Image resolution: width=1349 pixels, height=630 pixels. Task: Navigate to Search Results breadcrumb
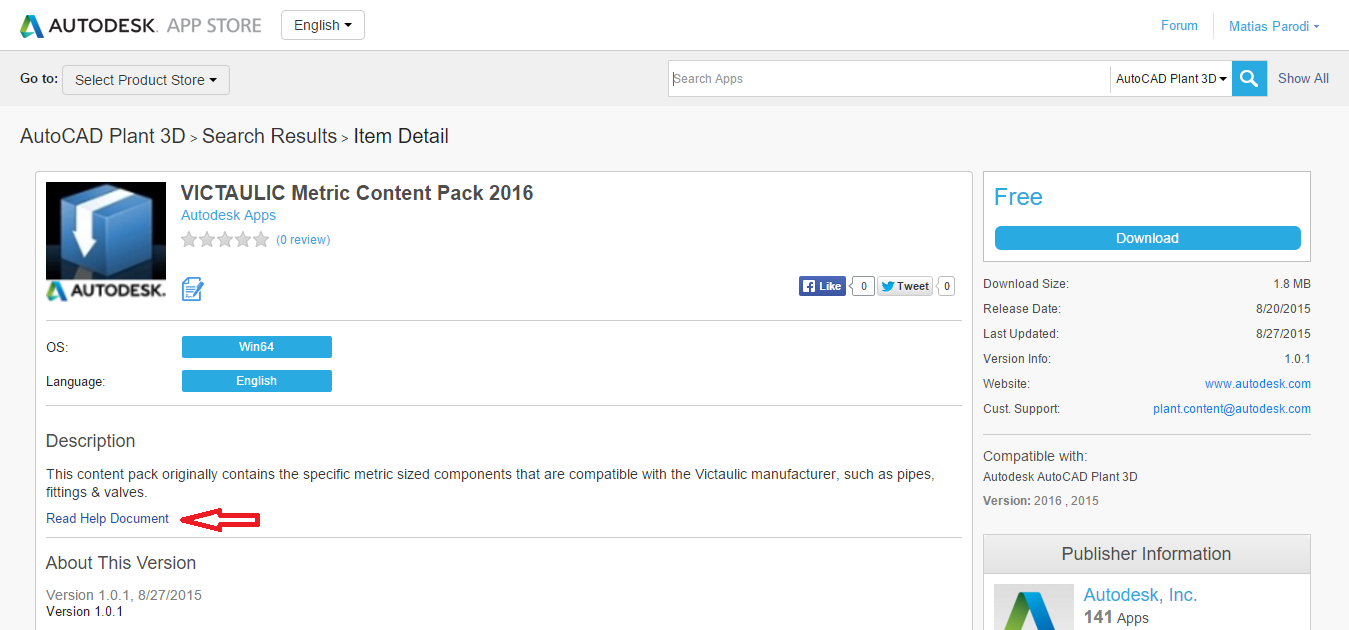pos(269,136)
